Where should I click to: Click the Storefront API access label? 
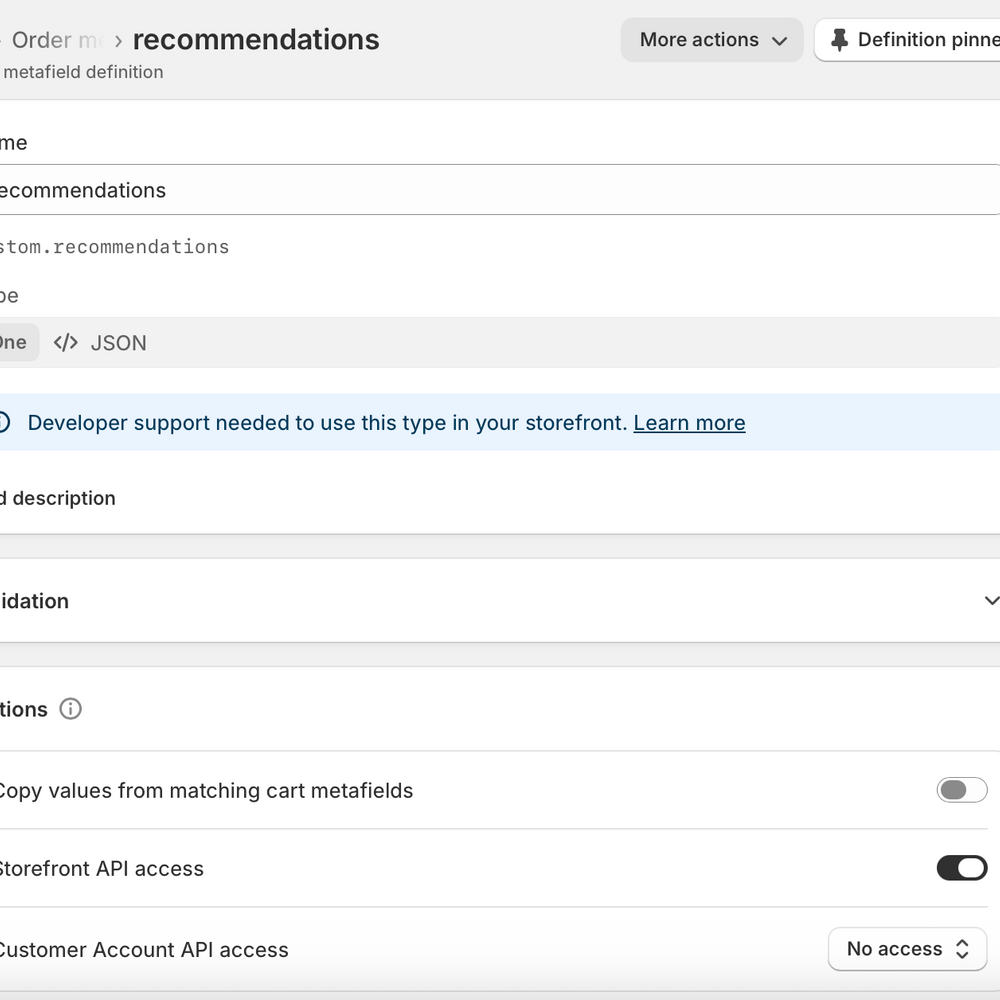101,869
